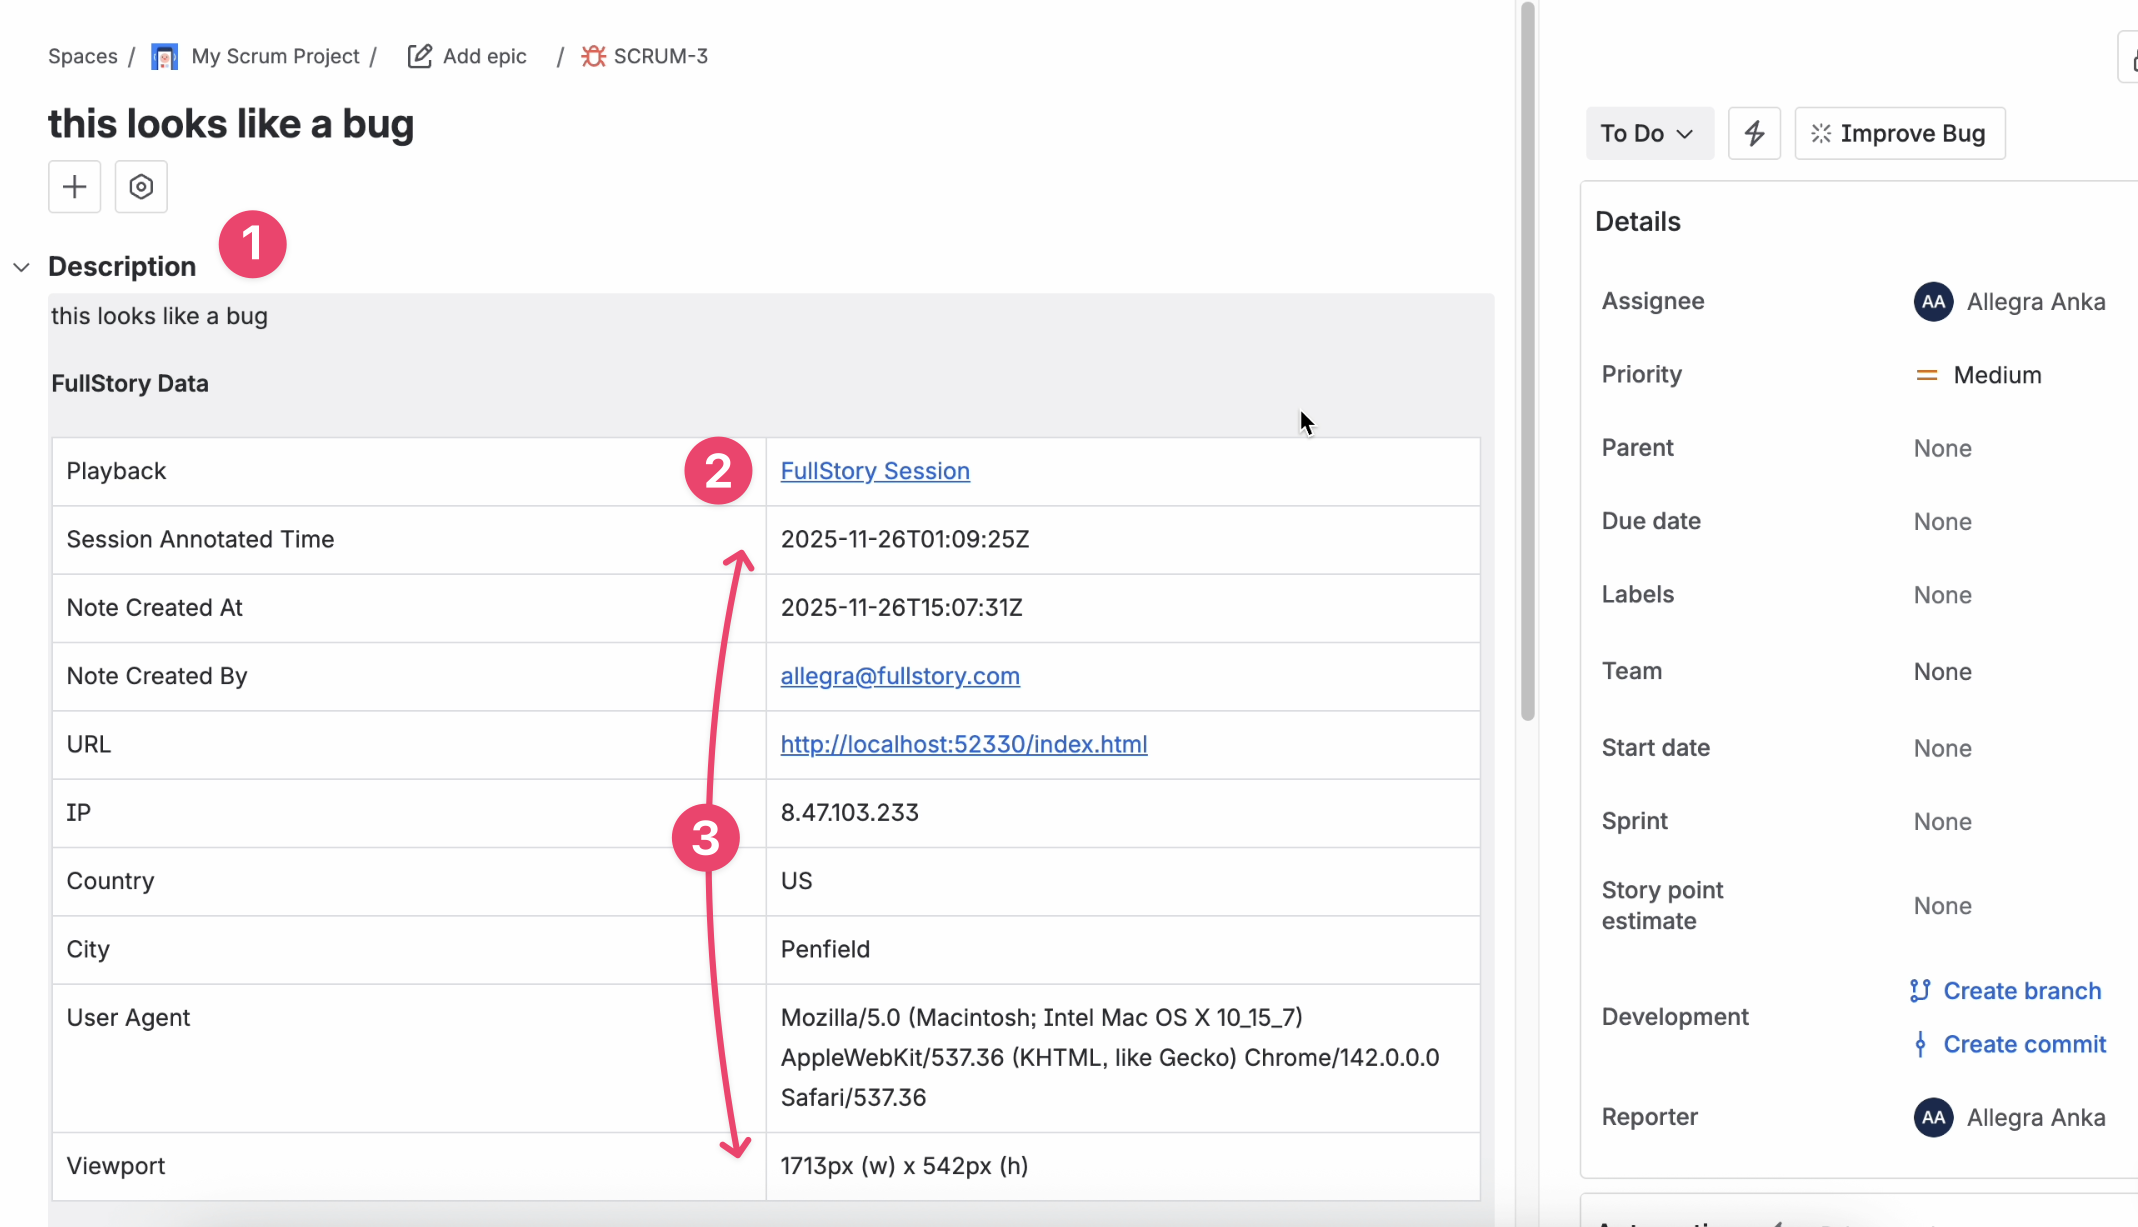The height and width of the screenshot is (1227, 2138).
Task: Click the sparkle icon inside Improve Bug
Action: [1822, 132]
